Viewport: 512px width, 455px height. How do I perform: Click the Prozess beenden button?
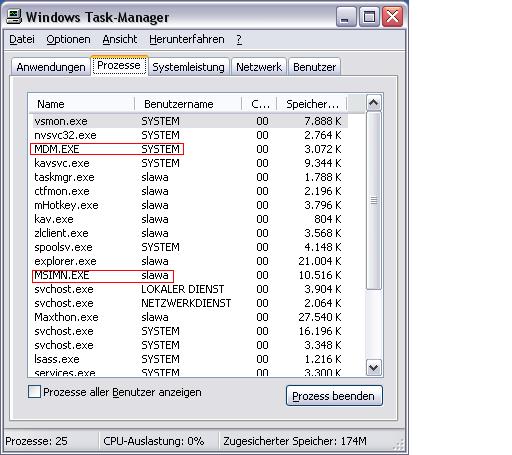[x=334, y=396]
